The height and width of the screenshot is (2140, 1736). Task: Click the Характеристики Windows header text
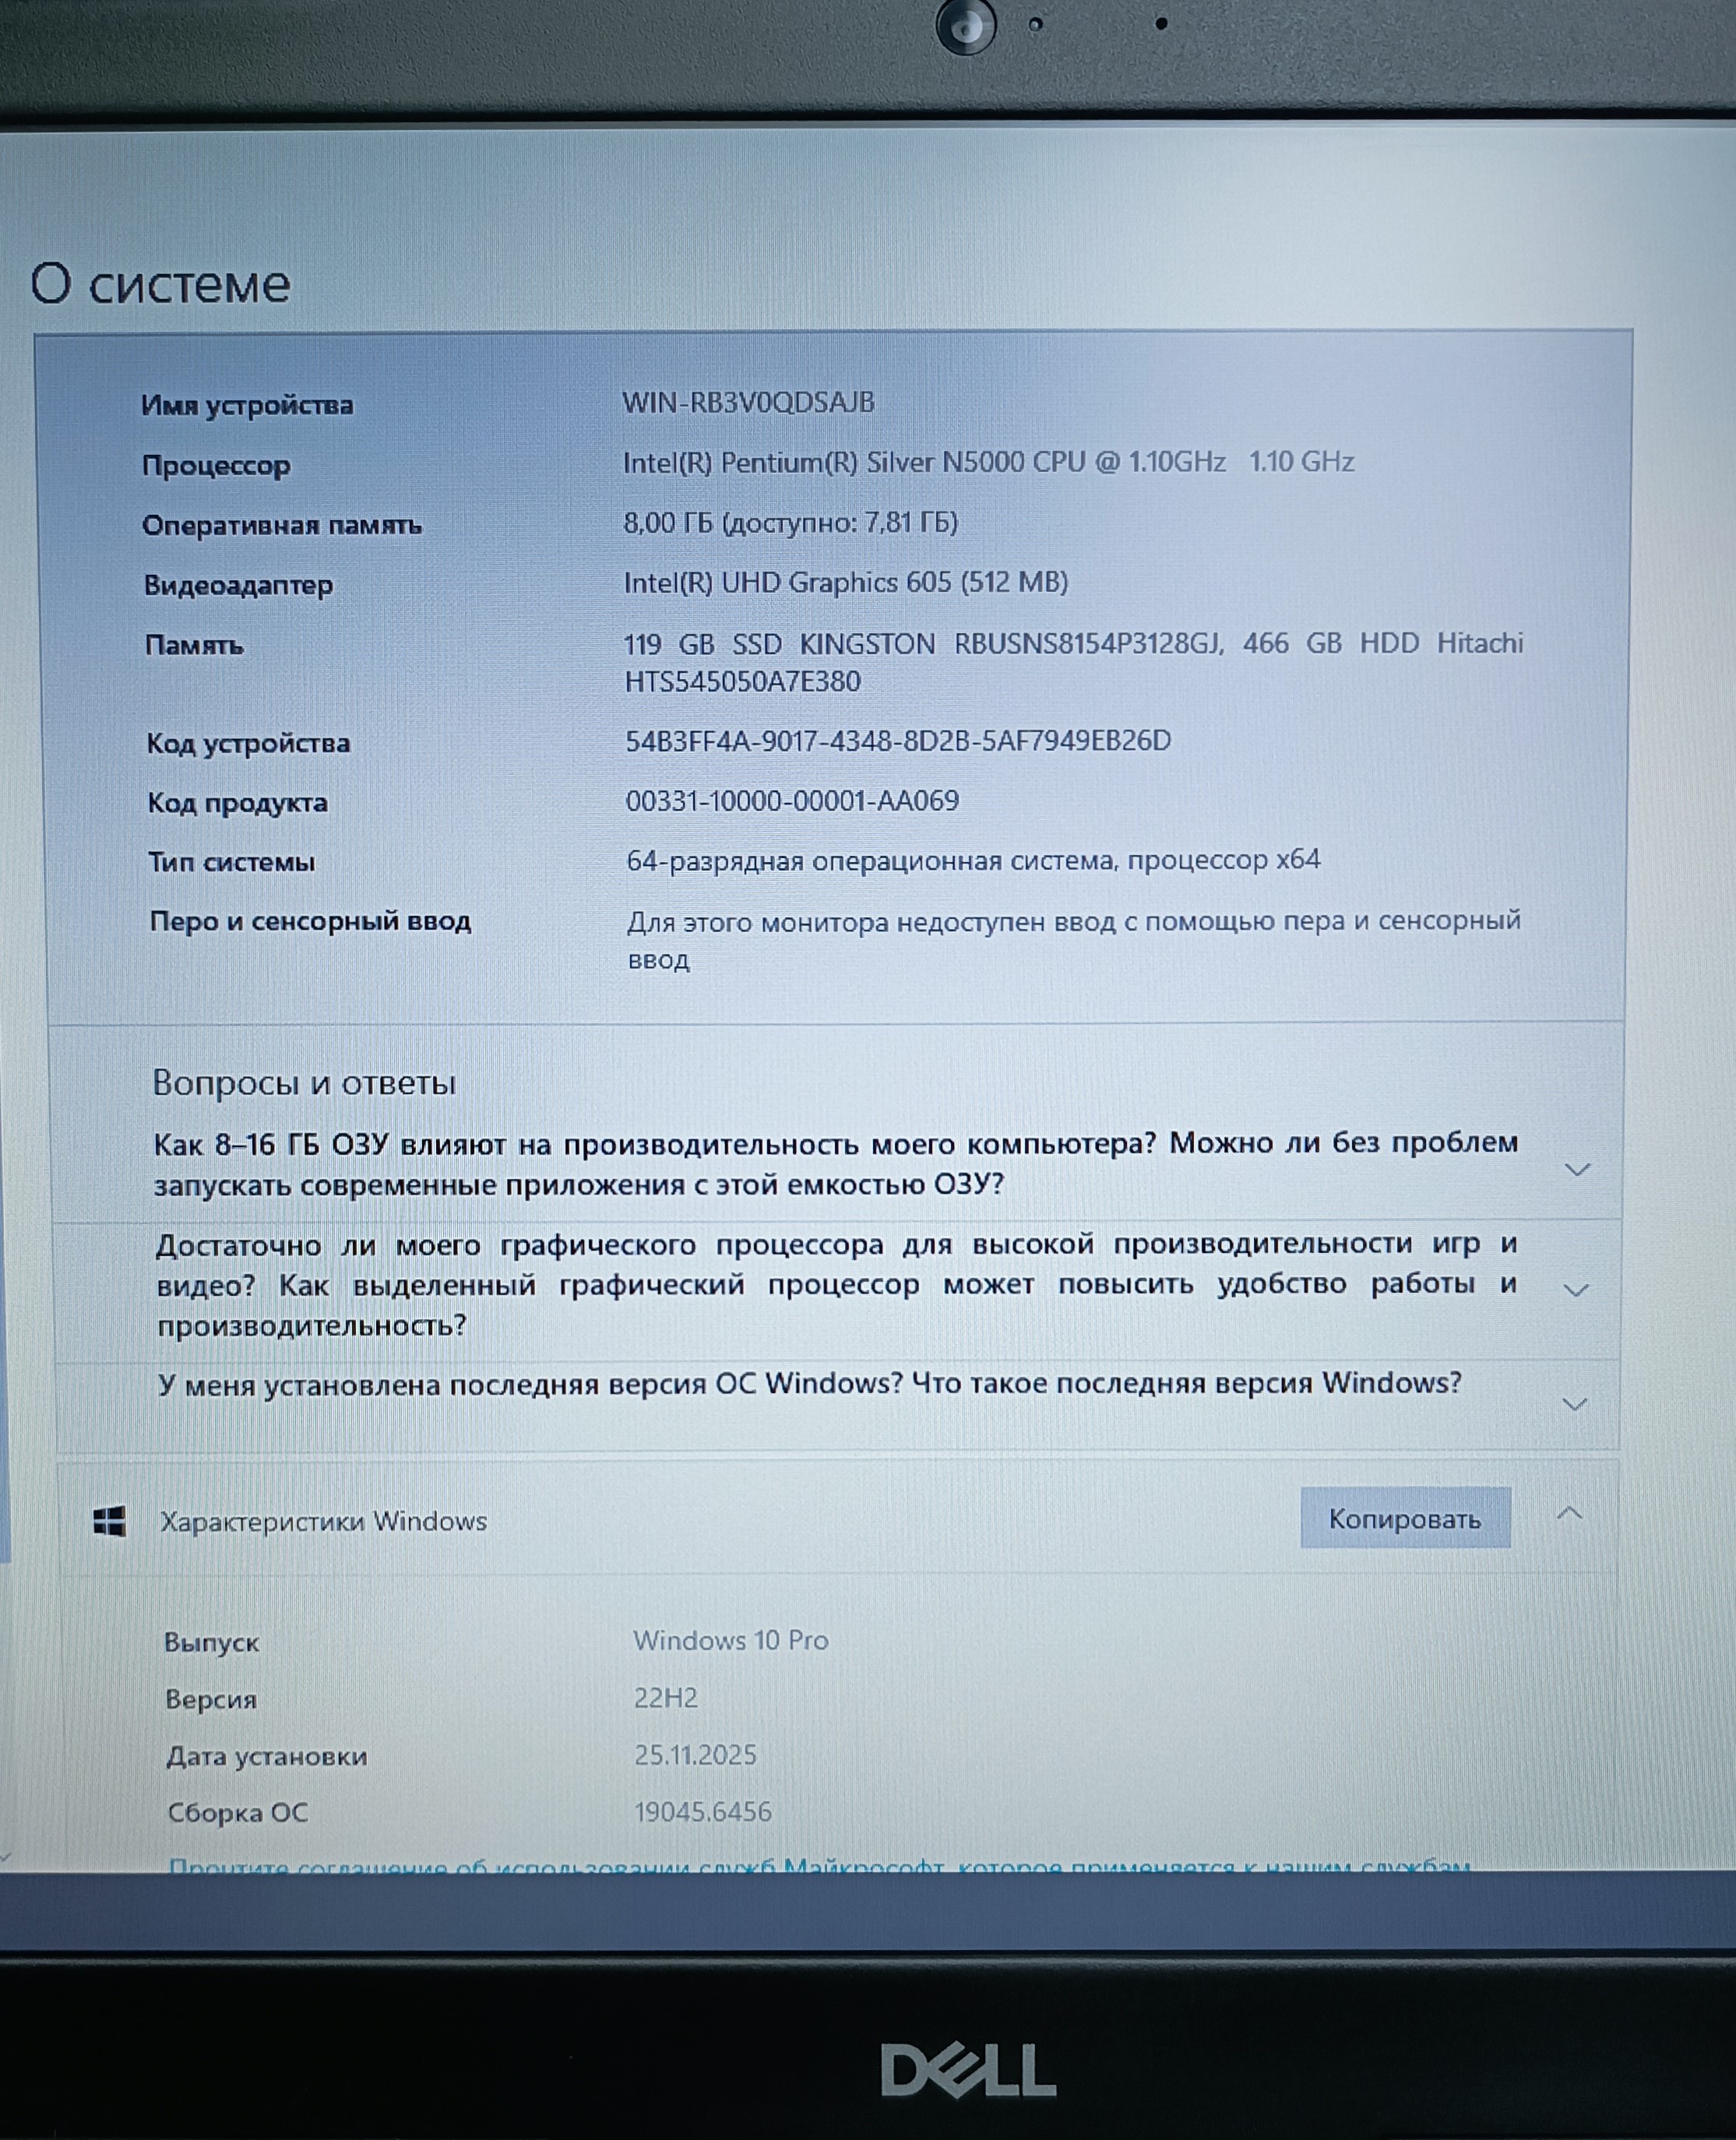click(x=324, y=1521)
